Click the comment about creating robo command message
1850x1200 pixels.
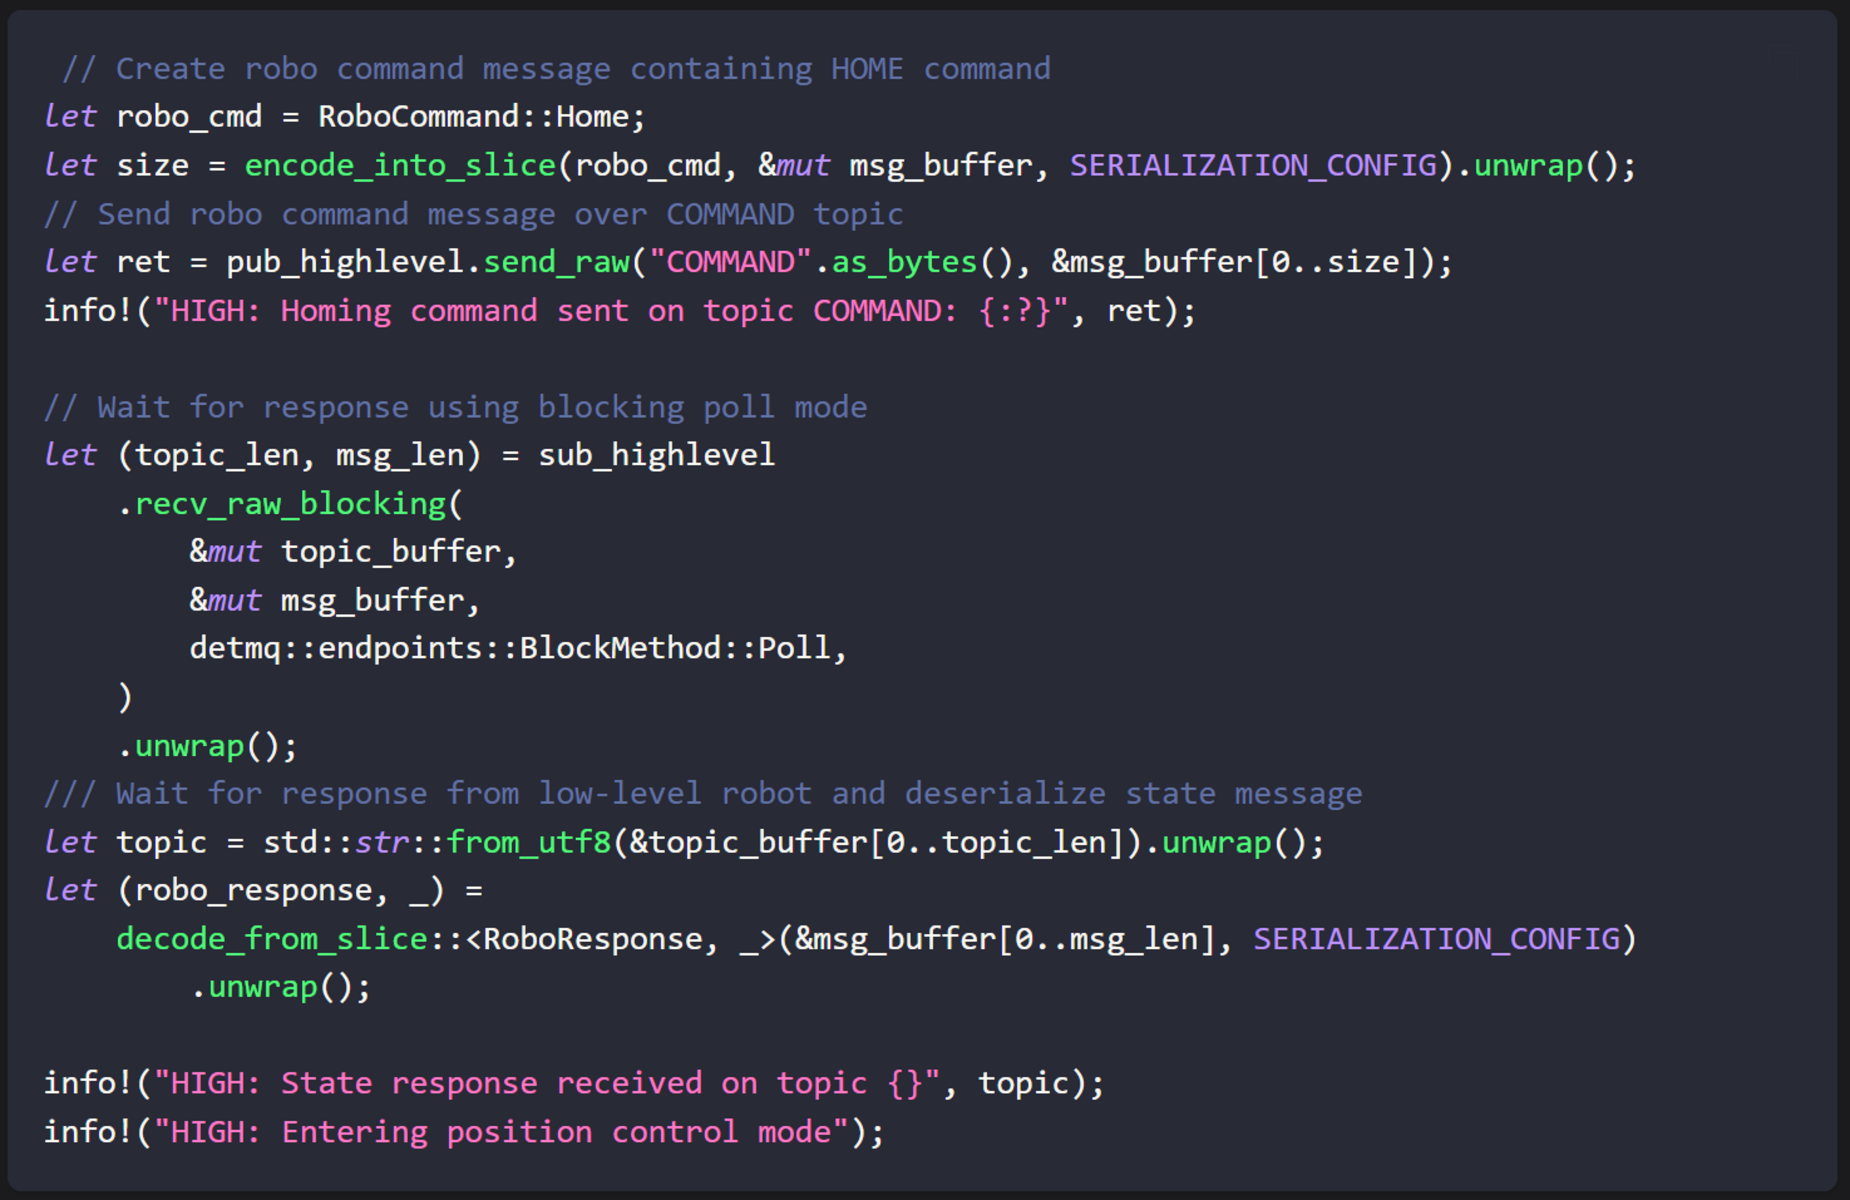click(556, 69)
